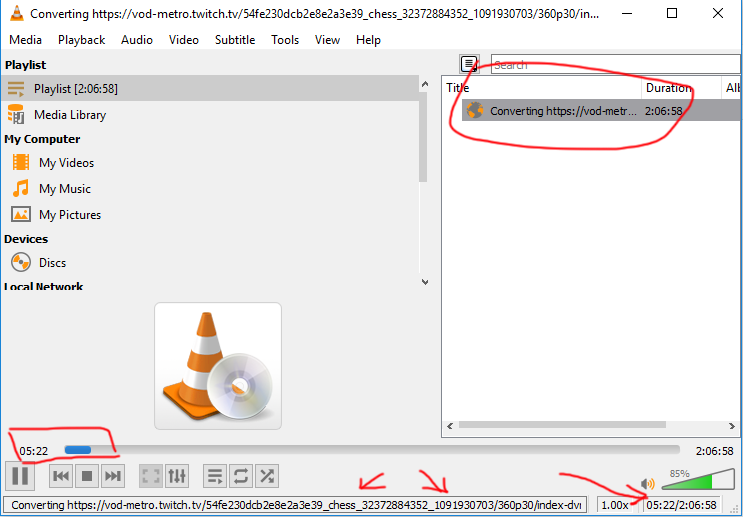Click the playlist Search field
This screenshot has width=743, height=517.
[x=615, y=65]
